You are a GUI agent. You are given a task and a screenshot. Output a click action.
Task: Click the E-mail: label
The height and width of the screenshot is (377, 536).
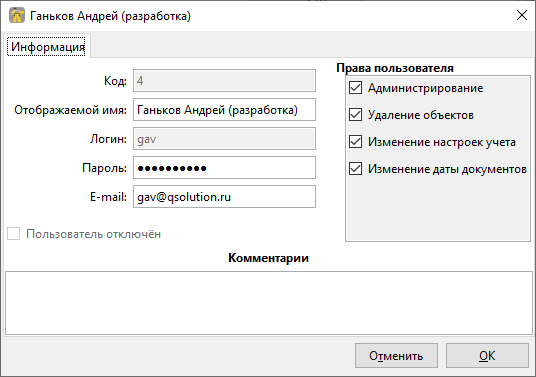tap(108, 197)
